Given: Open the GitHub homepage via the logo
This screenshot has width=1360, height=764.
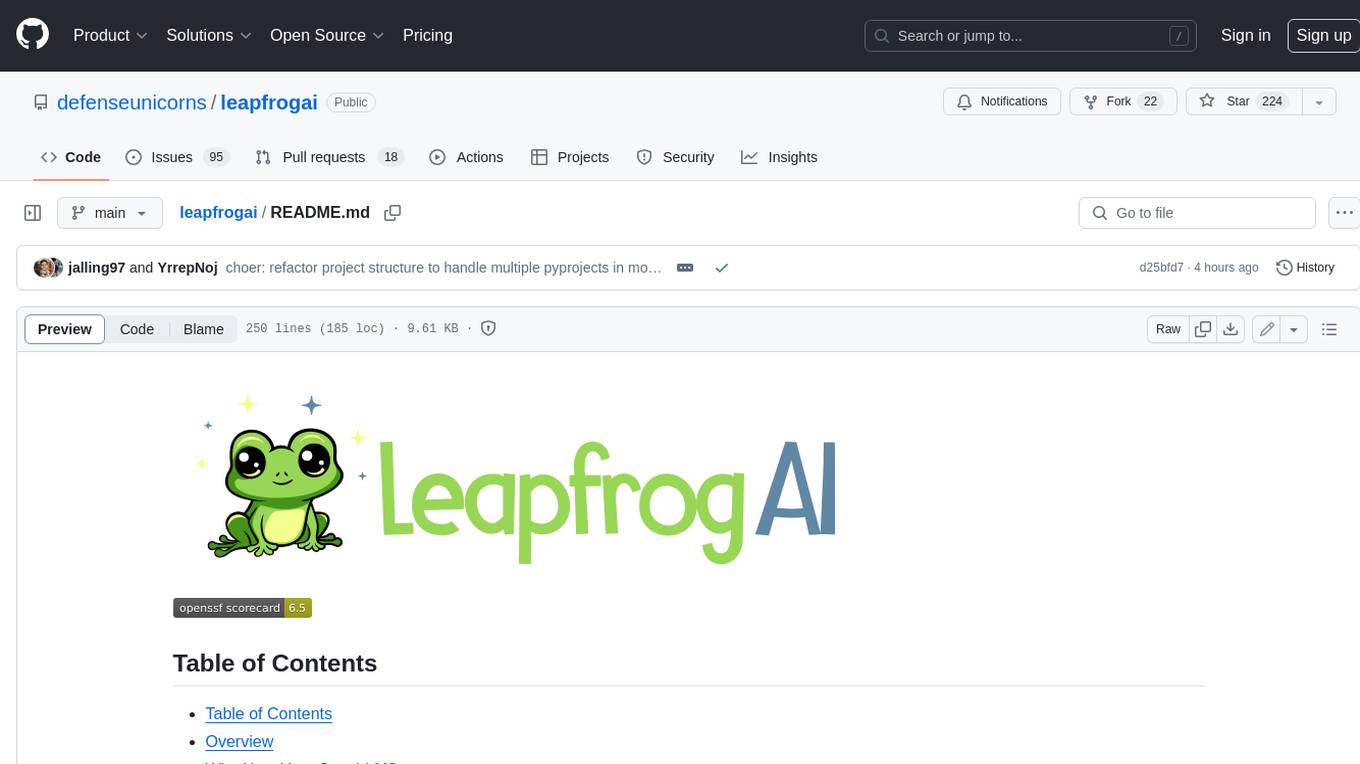Looking at the screenshot, I should pyautogui.click(x=32, y=35).
